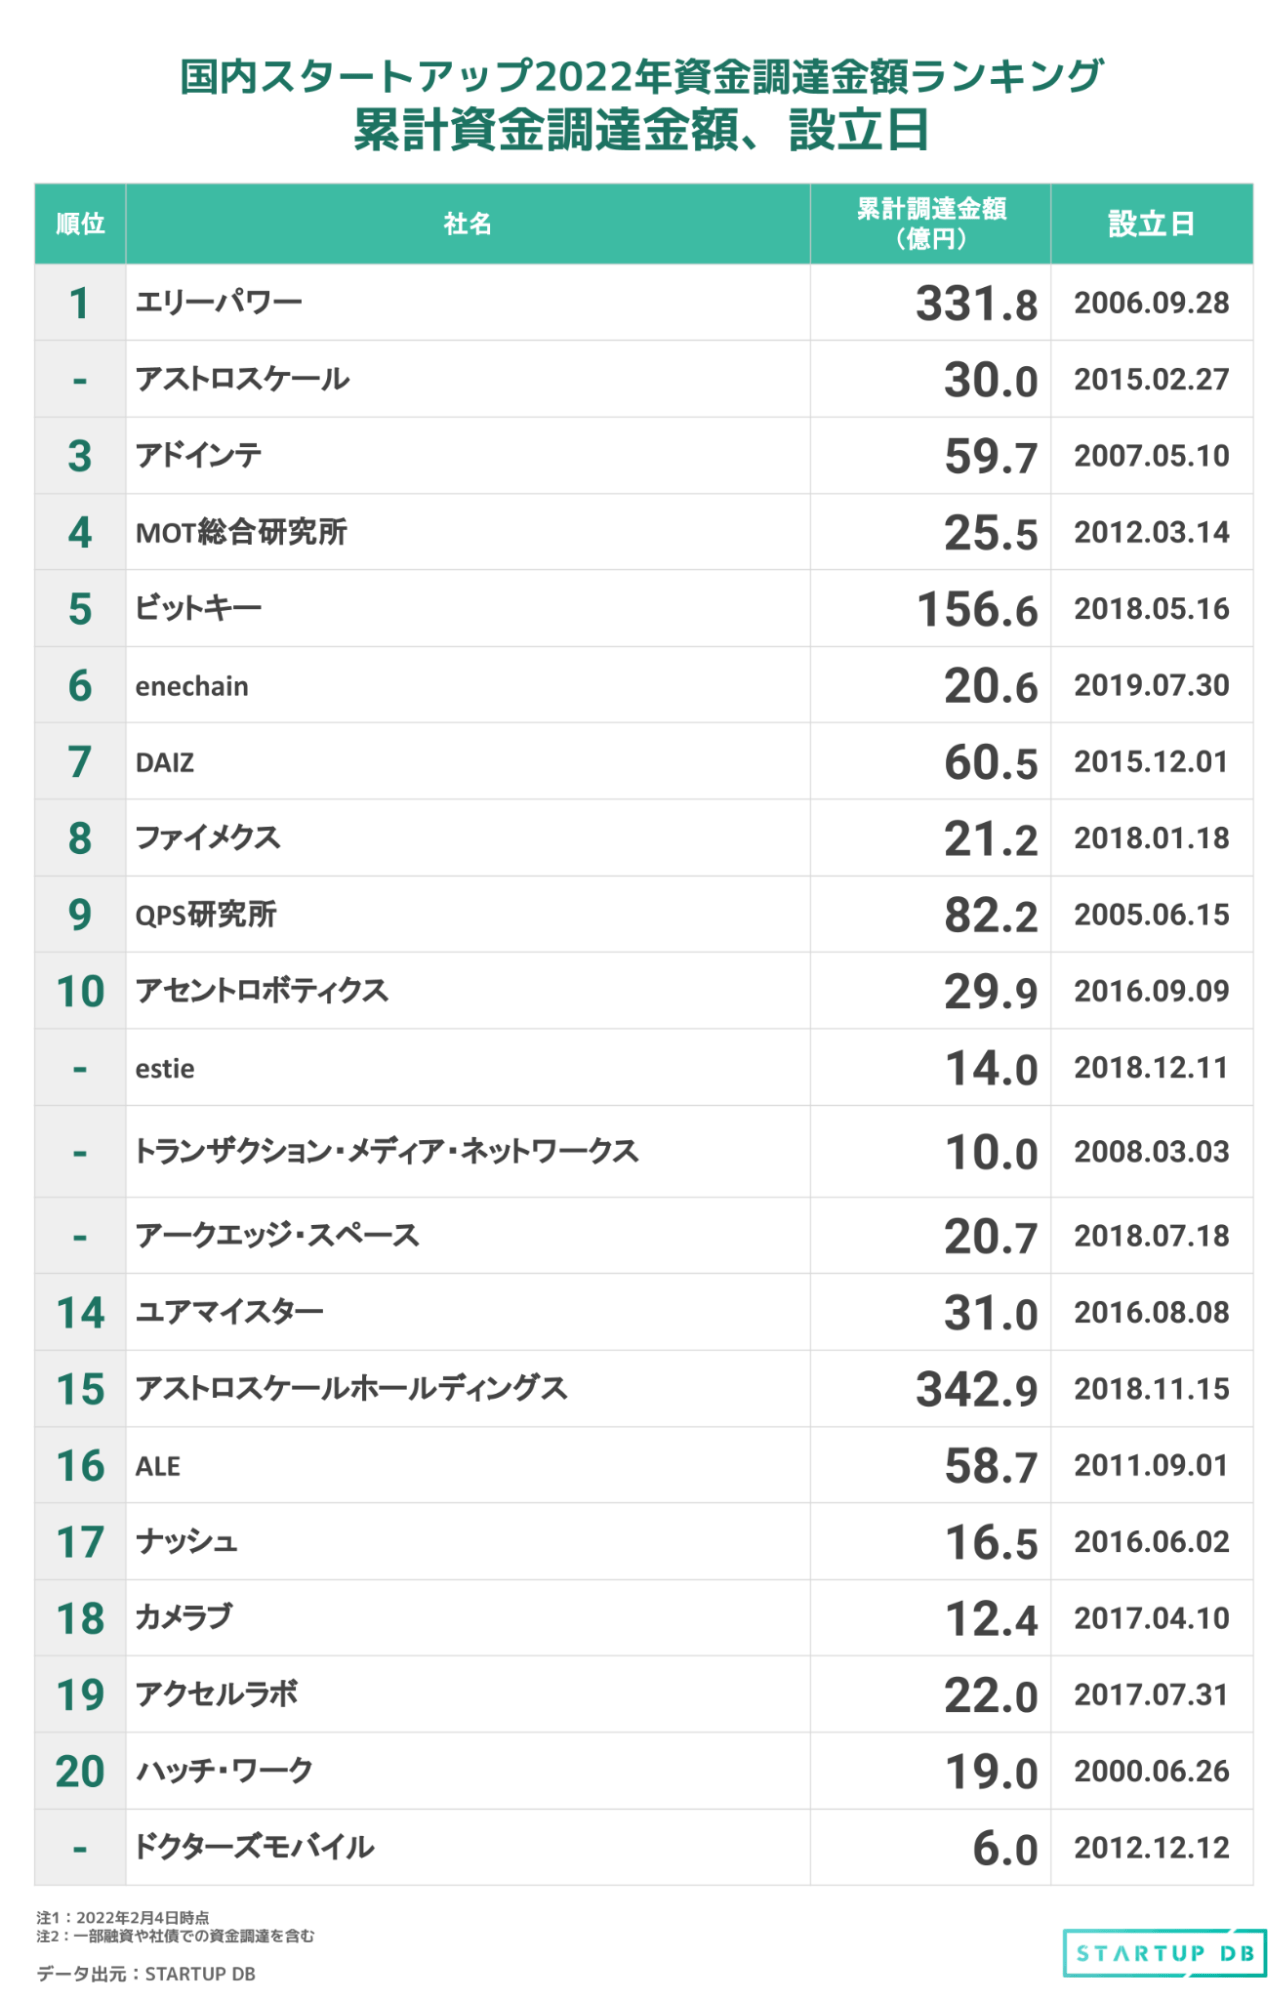Click the 156.6 amount value
This screenshot has width=1285, height=1999.
click(x=977, y=609)
